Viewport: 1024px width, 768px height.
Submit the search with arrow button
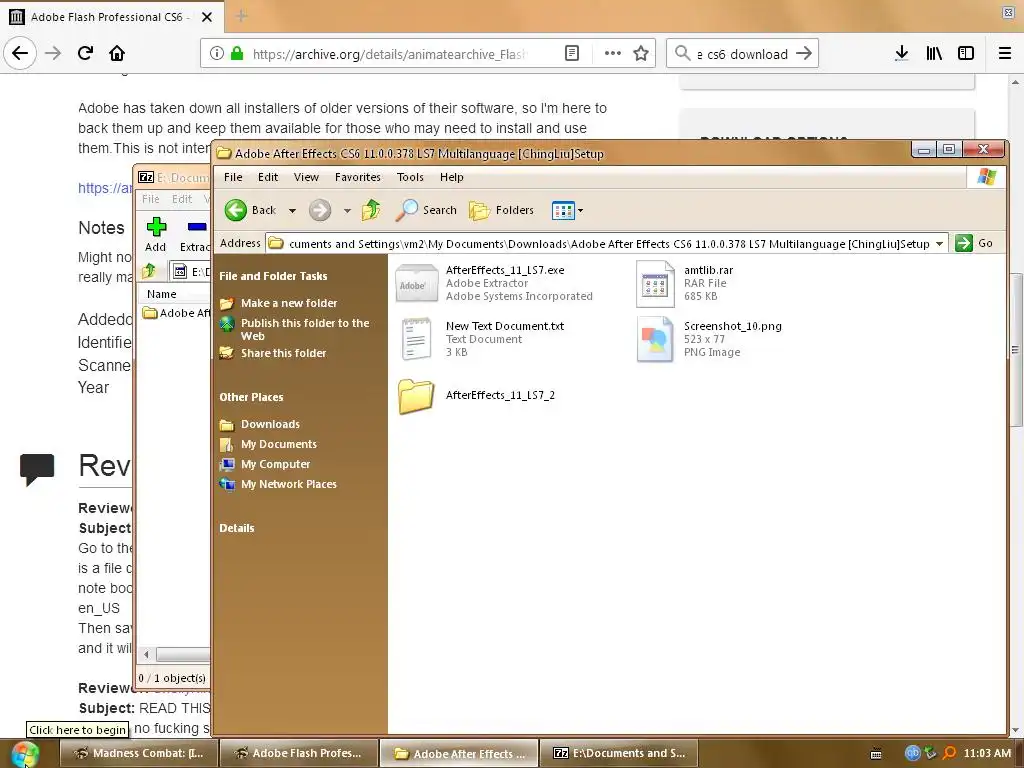[804, 54]
